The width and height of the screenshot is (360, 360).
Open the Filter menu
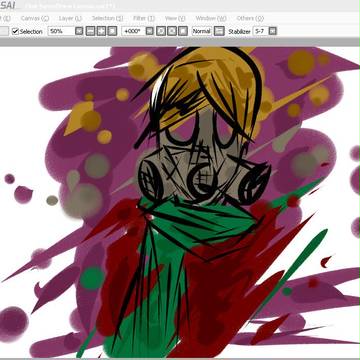pos(144,18)
